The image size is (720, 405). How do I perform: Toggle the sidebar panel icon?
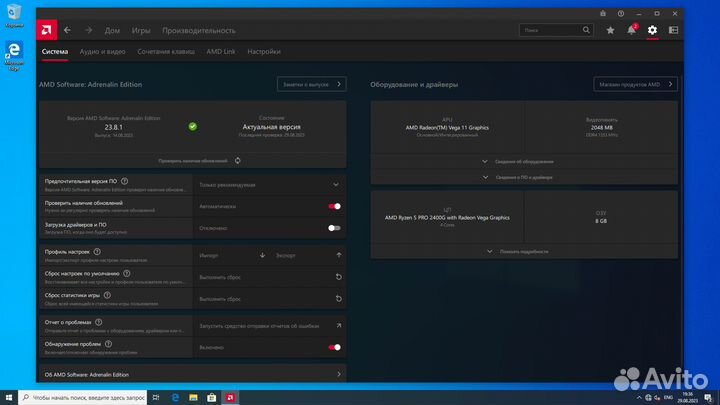pos(674,30)
